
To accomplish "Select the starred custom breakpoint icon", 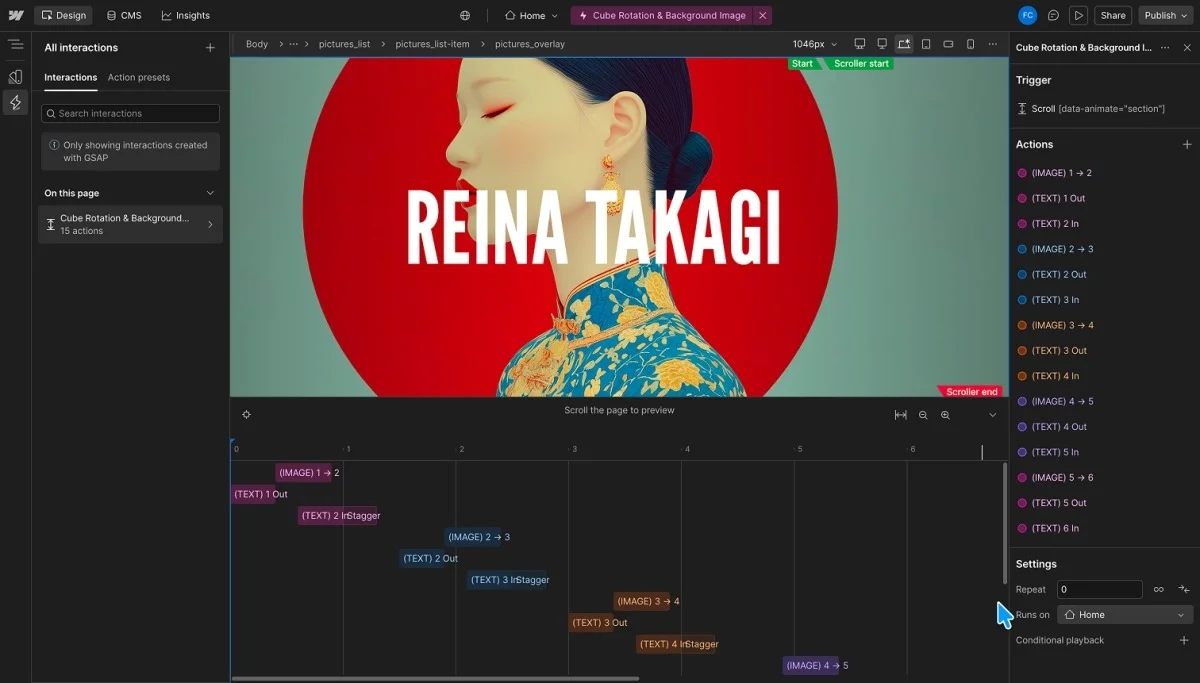I will click(x=904, y=44).
